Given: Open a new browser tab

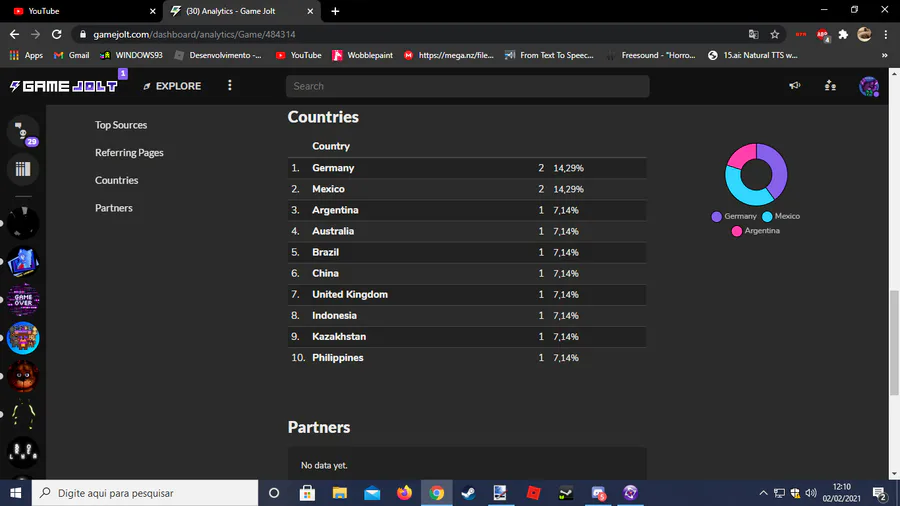Looking at the screenshot, I should click(x=335, y=11).
